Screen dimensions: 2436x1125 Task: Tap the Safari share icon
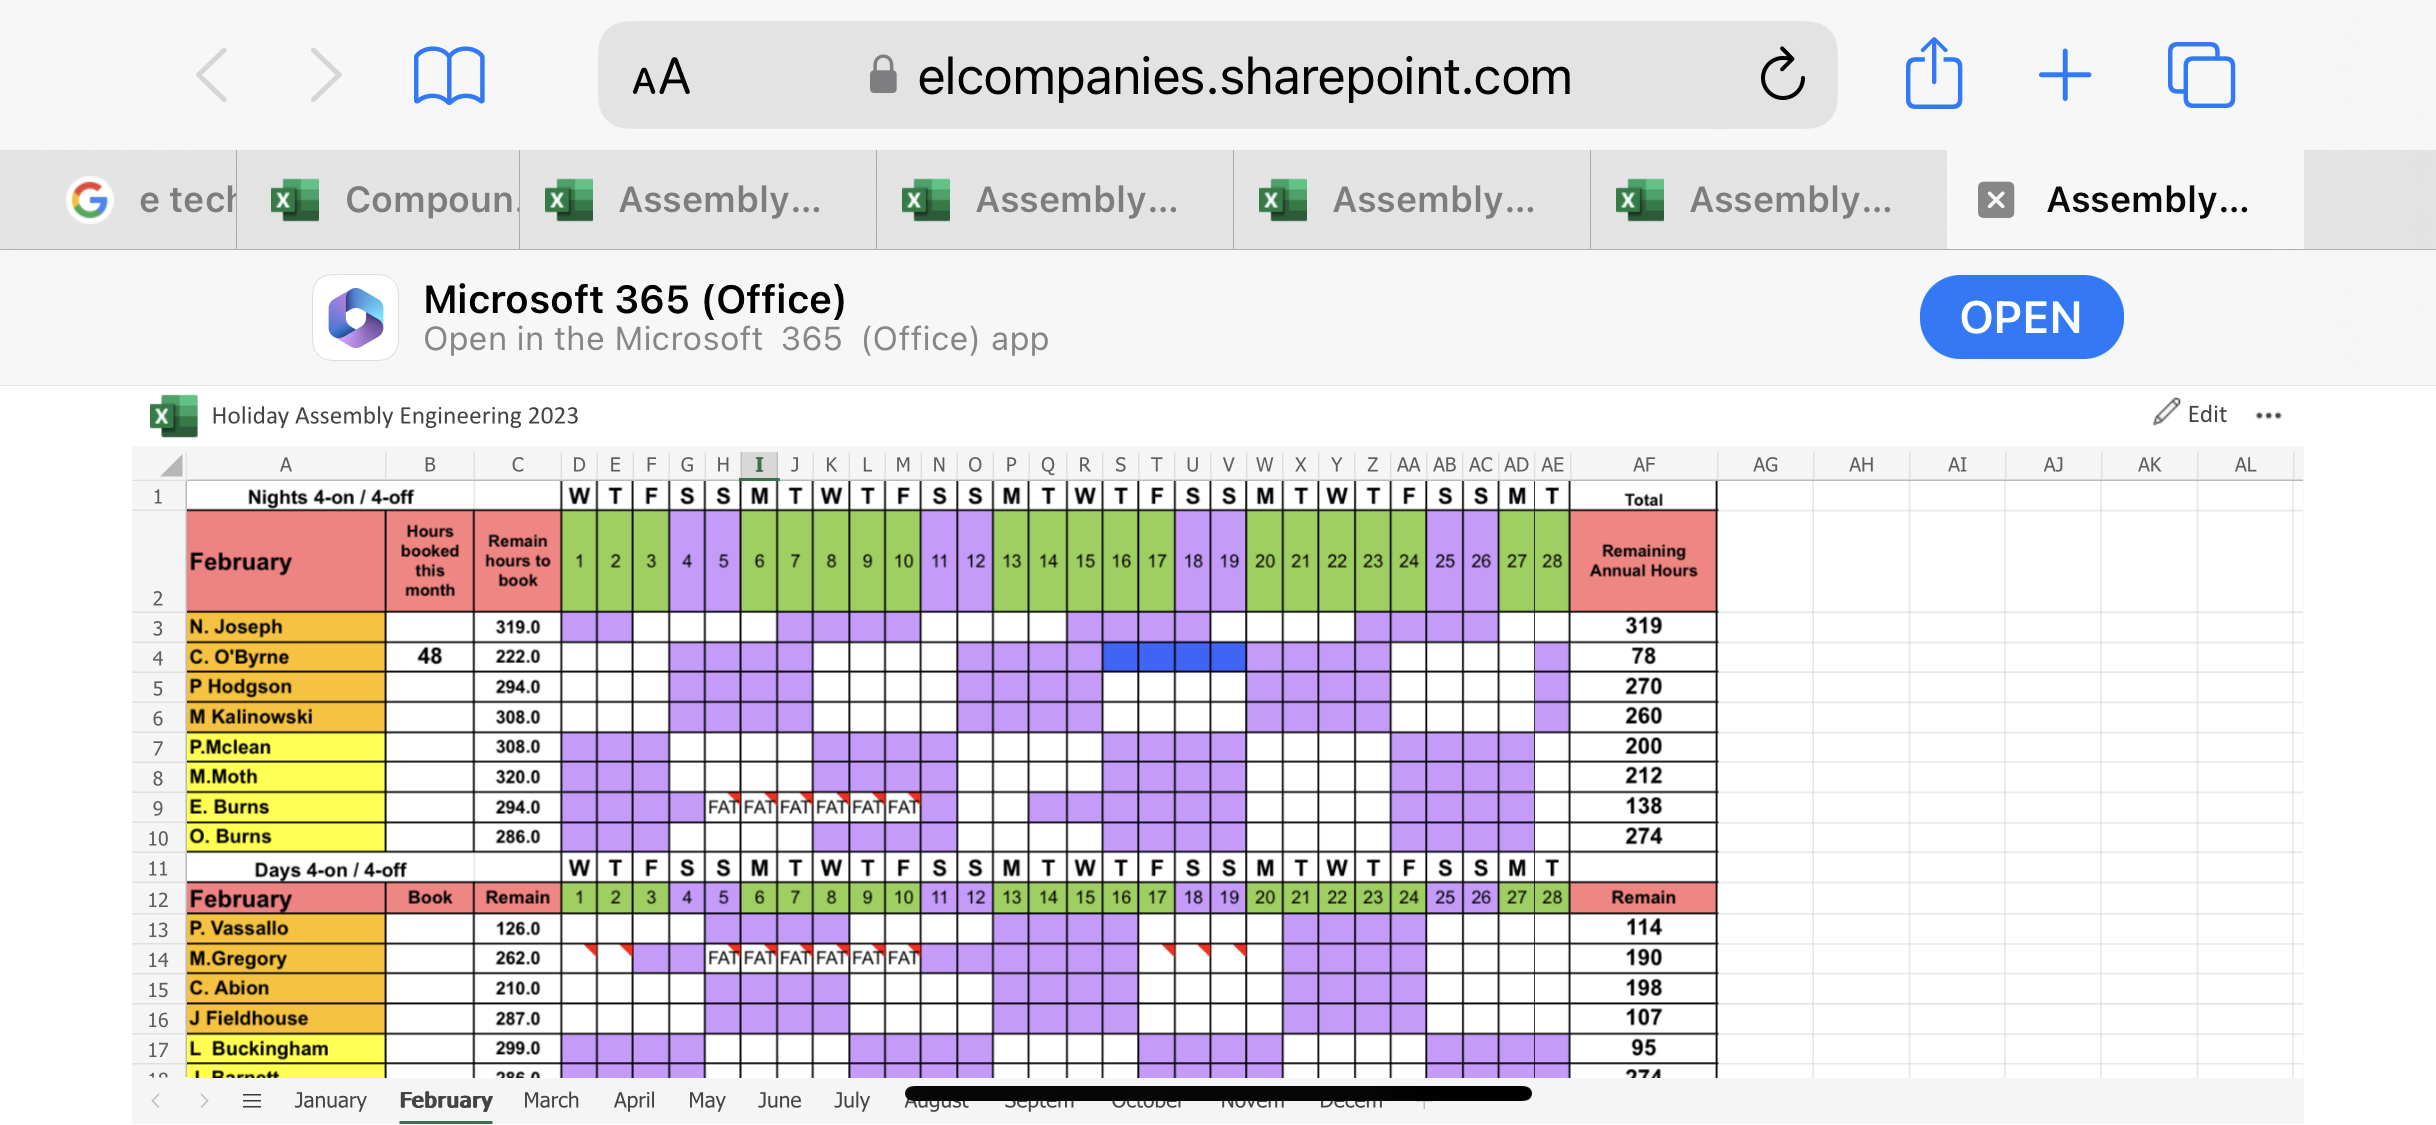click(1933, 75)
